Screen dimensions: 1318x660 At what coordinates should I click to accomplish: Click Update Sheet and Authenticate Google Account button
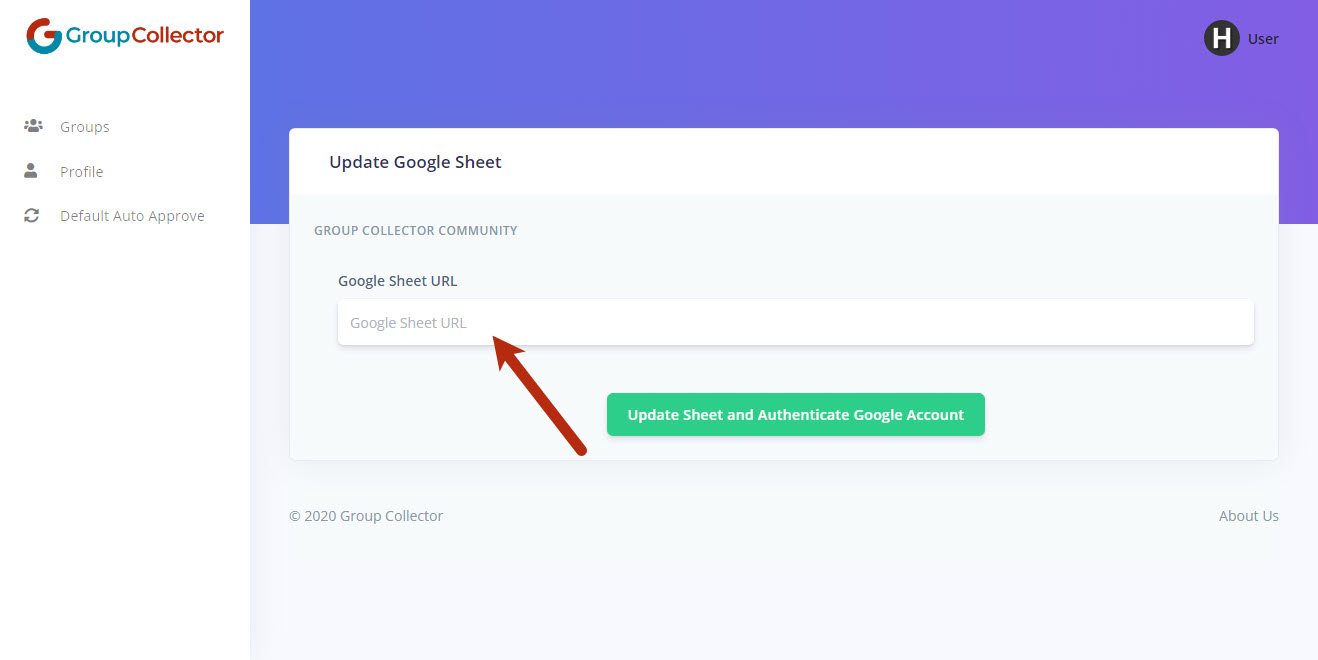[x=796, y=415]
